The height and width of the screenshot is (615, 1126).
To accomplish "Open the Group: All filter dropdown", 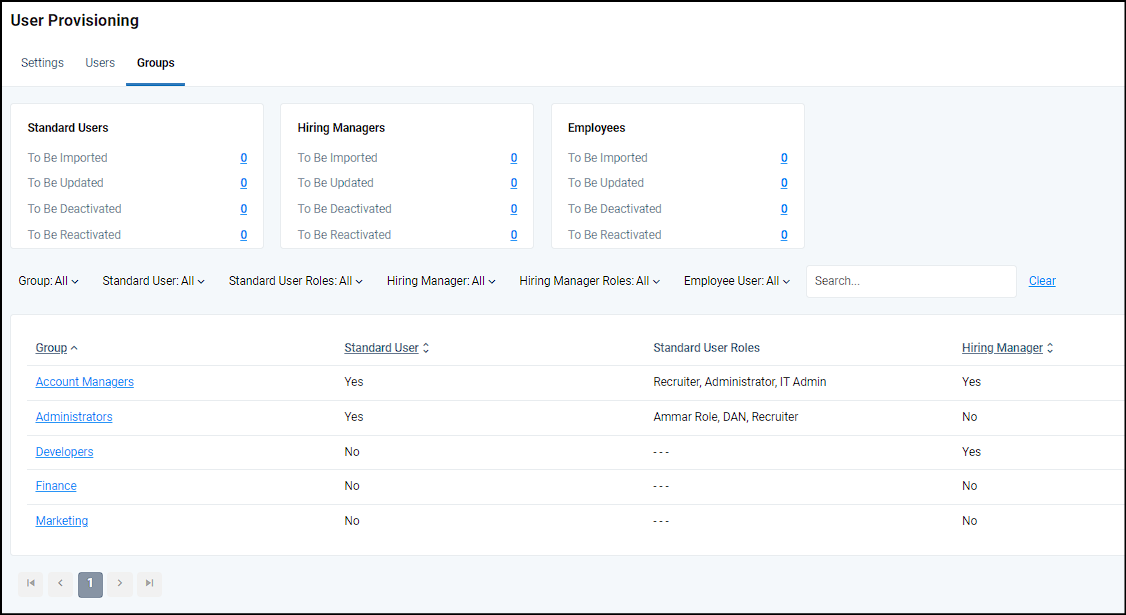I will (48, 281).
